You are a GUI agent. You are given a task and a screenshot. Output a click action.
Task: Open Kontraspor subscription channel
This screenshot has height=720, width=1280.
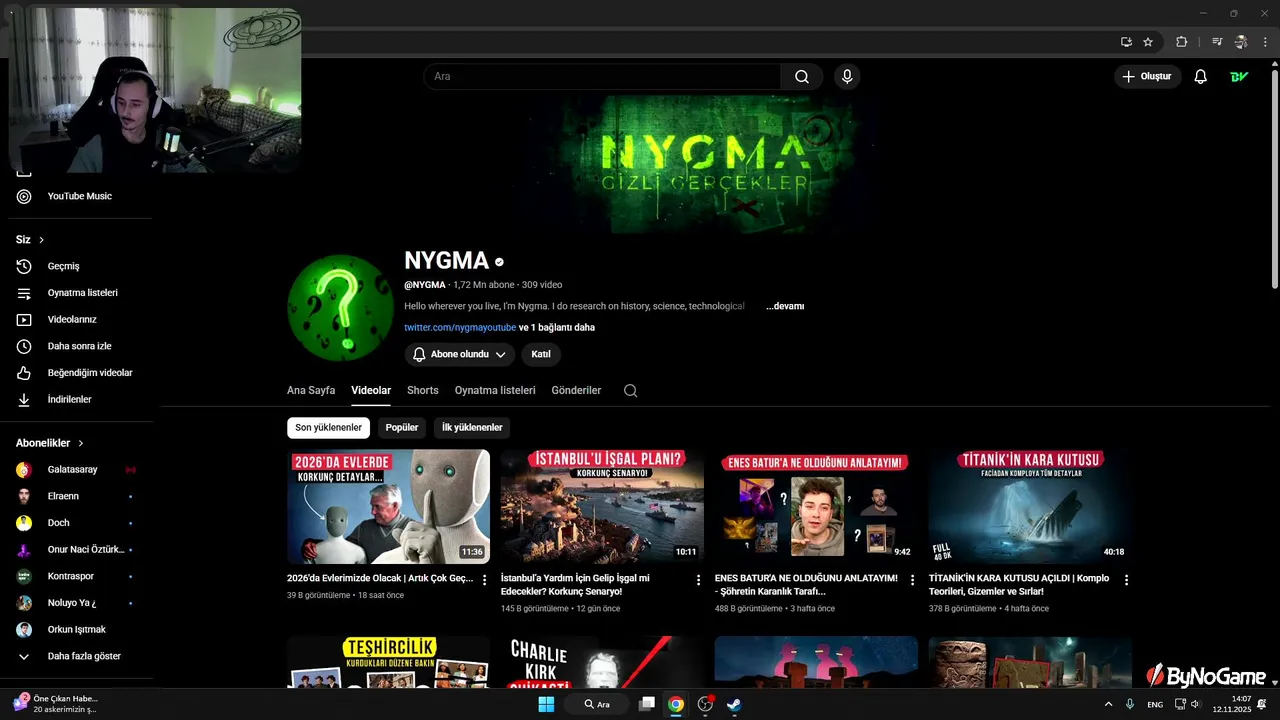coord(76,576)
